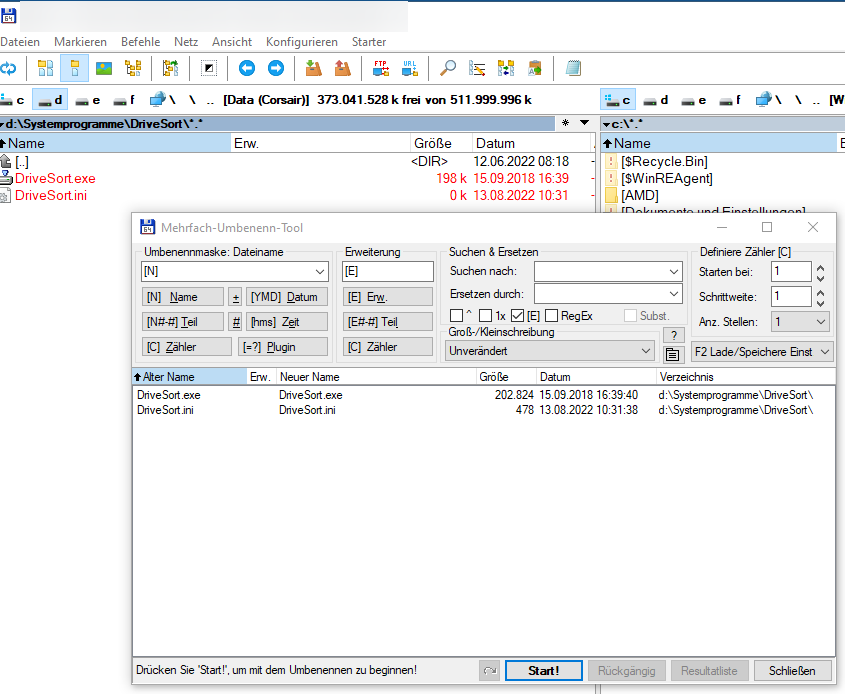Open the Ersetzen durch combo box

point(674,294)
